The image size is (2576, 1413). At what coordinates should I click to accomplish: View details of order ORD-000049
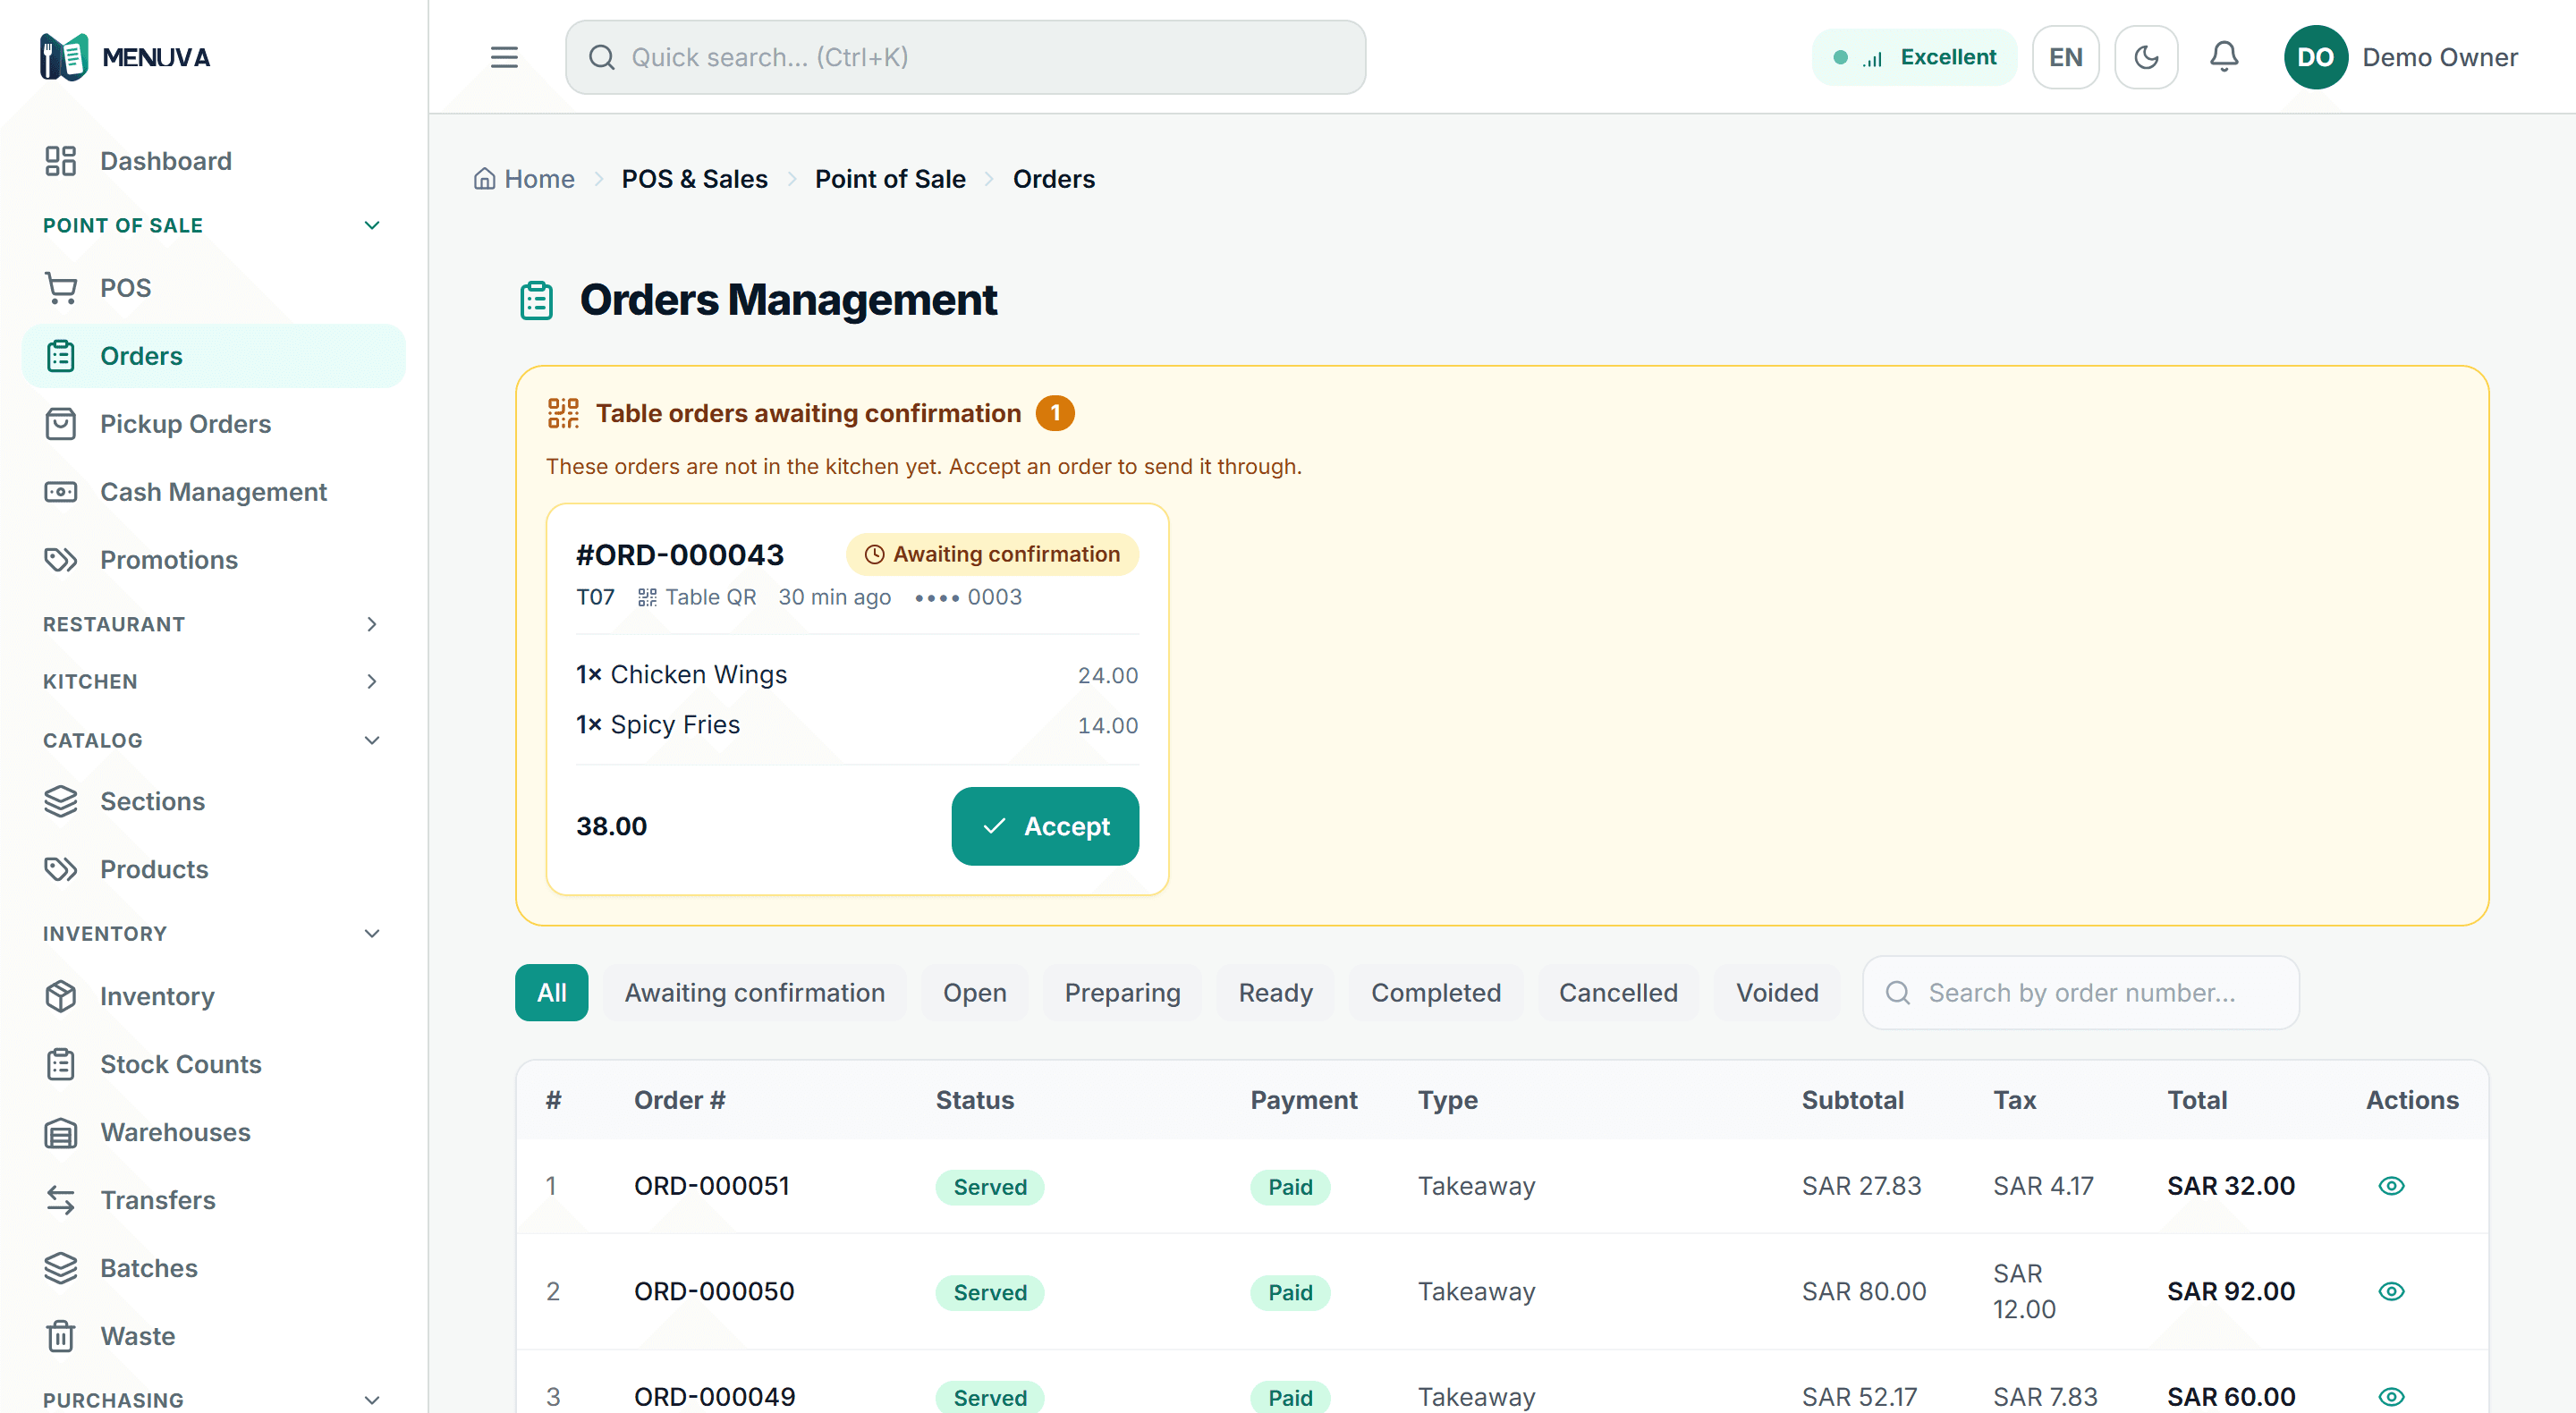pos(2391,1397)
